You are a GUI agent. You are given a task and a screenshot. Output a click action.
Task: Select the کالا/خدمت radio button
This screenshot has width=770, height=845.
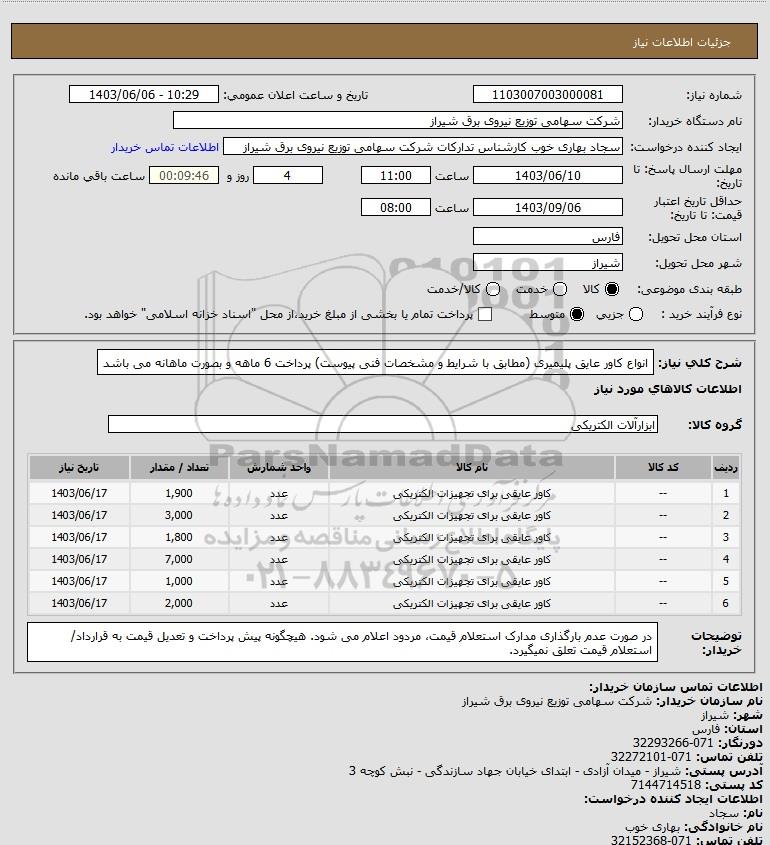tap(492, 289)
